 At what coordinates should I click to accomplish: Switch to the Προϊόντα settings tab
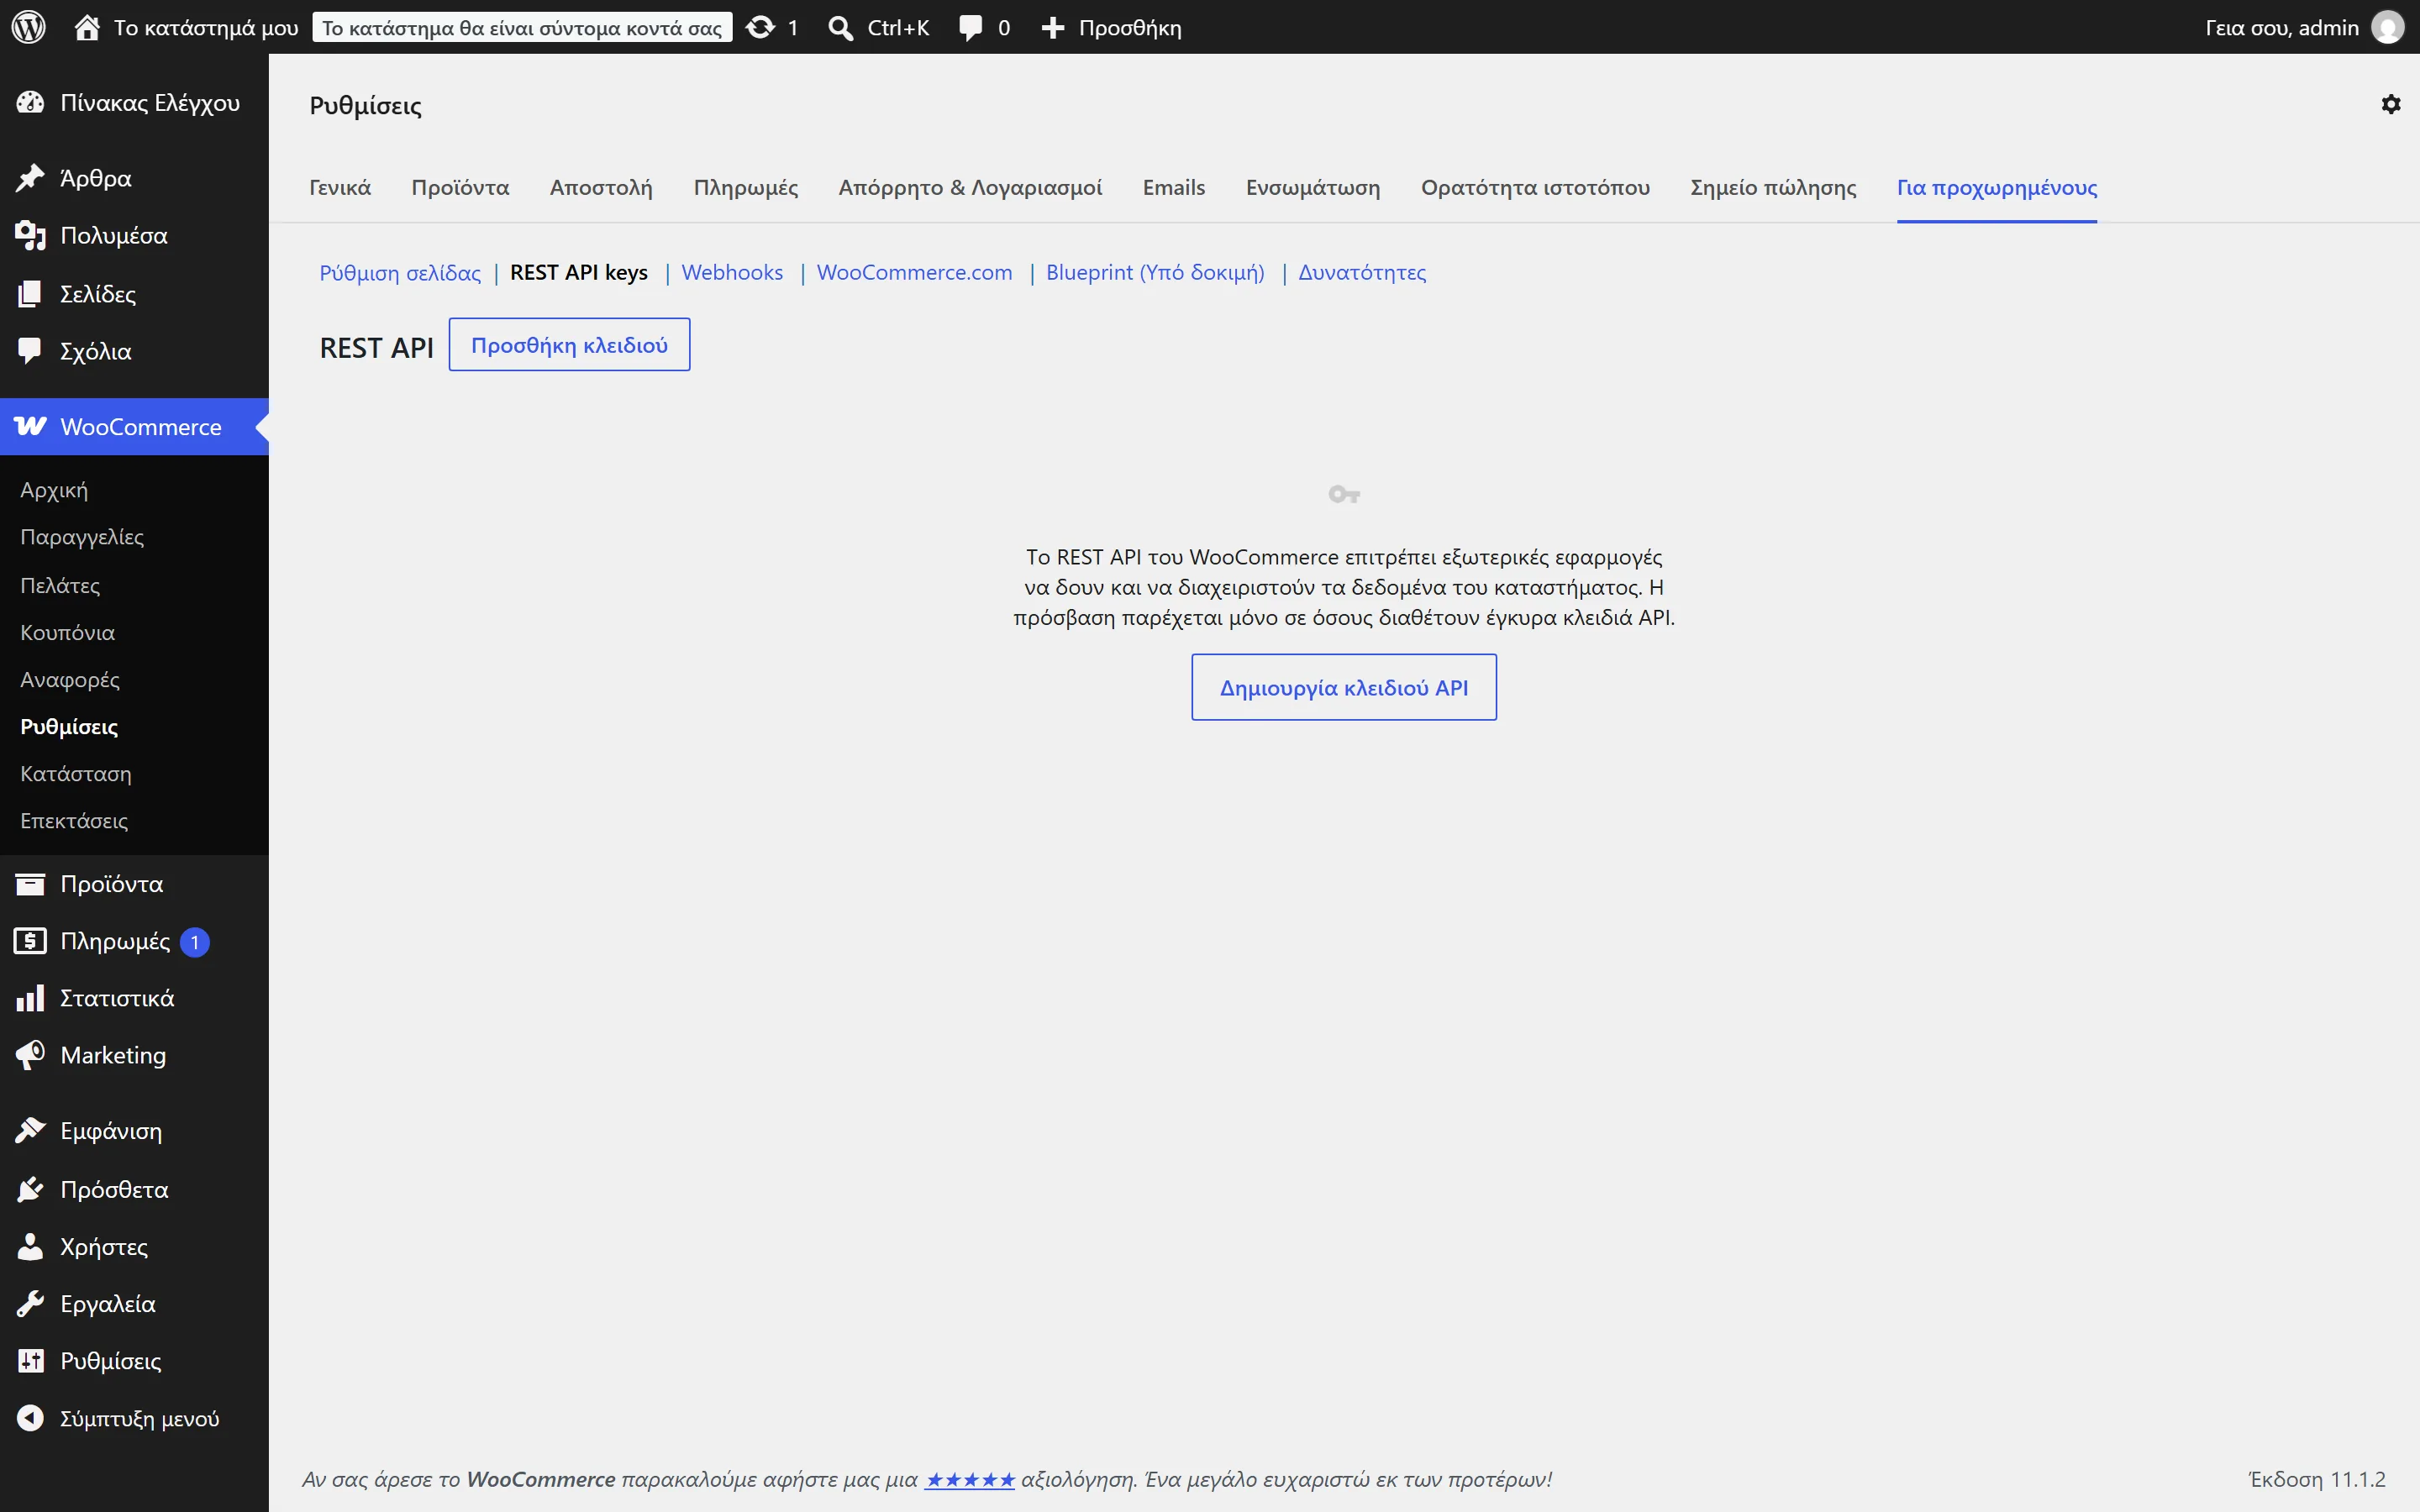point(460,187)
